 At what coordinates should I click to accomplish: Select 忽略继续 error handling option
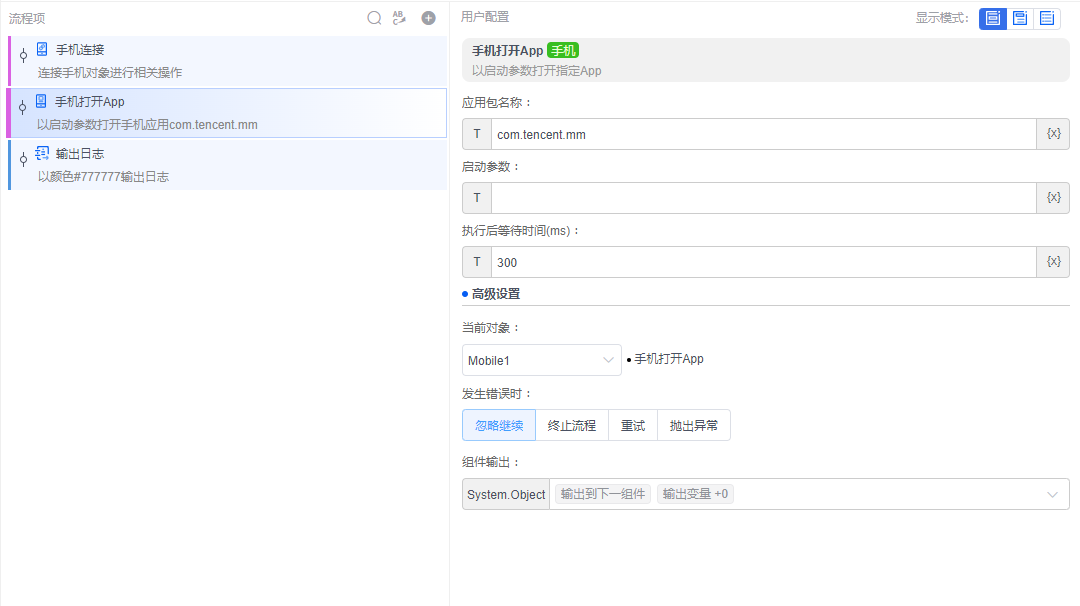click(498, 424)
